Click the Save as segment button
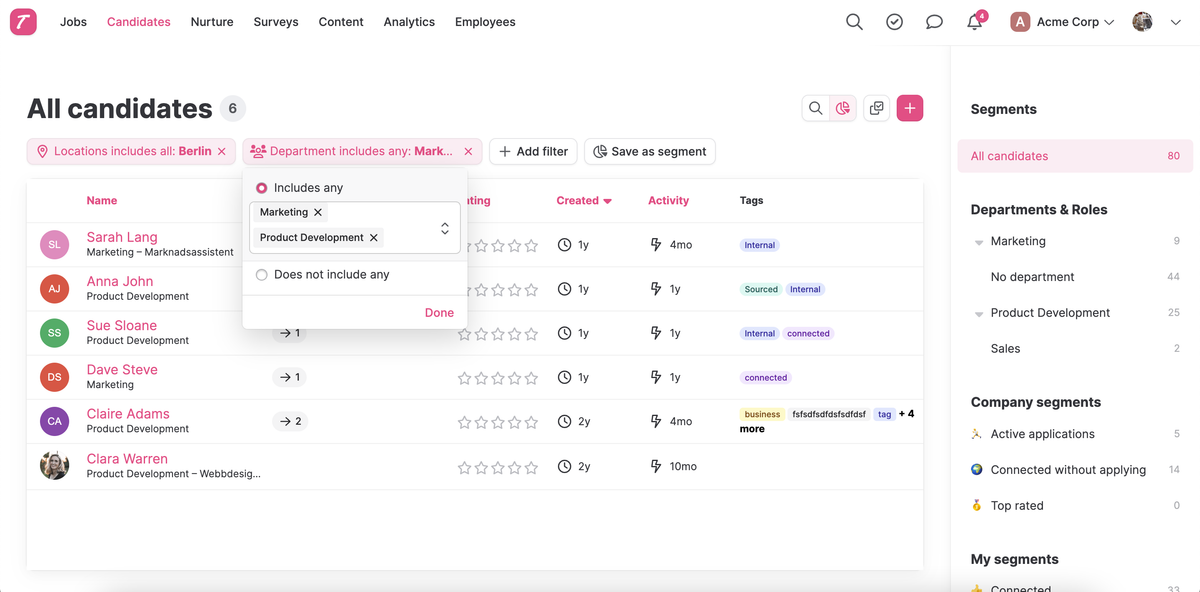 click(650, 152)
